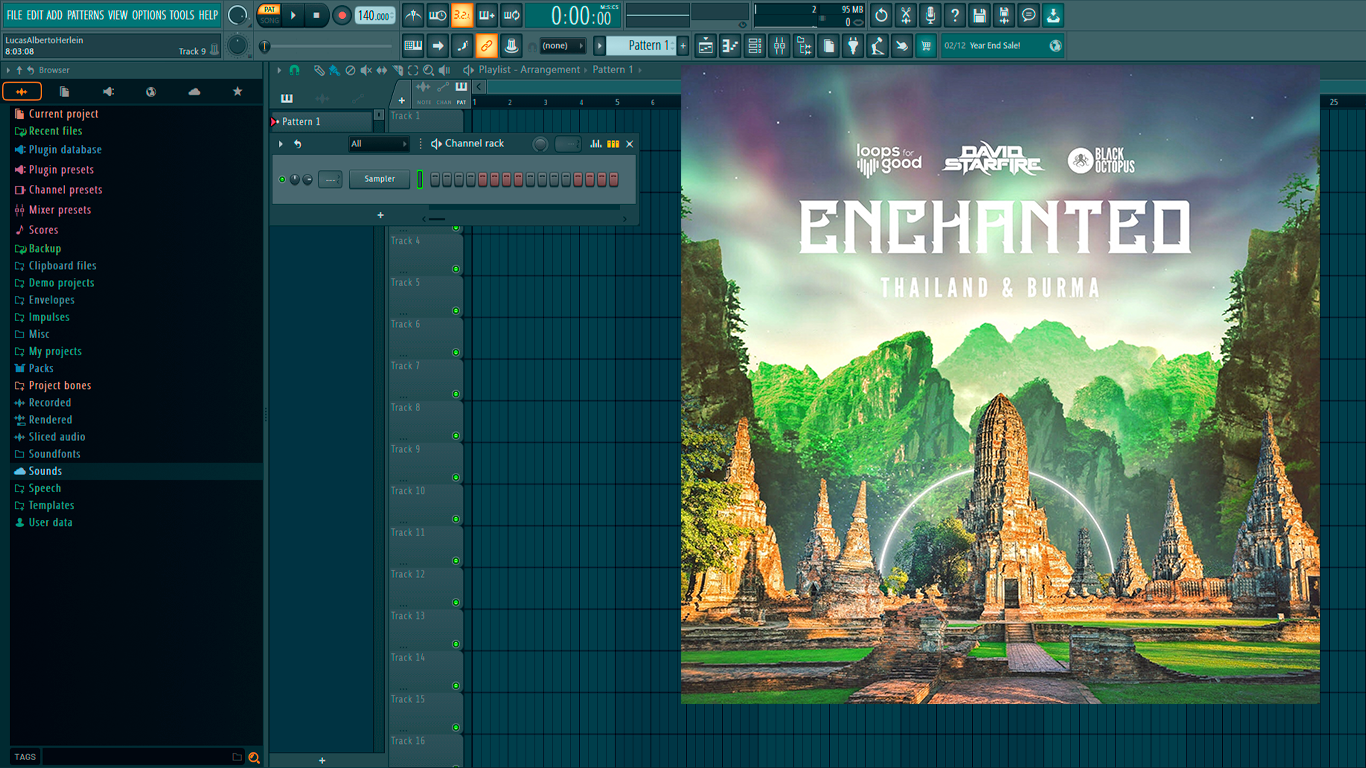Click the undo history icon

click(881, 15)
